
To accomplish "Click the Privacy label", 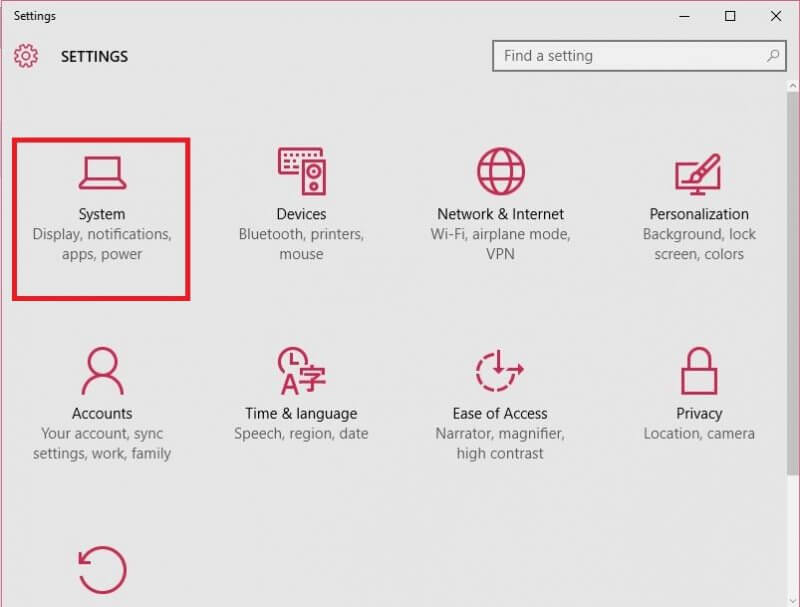I will click(x=699, y=413).
